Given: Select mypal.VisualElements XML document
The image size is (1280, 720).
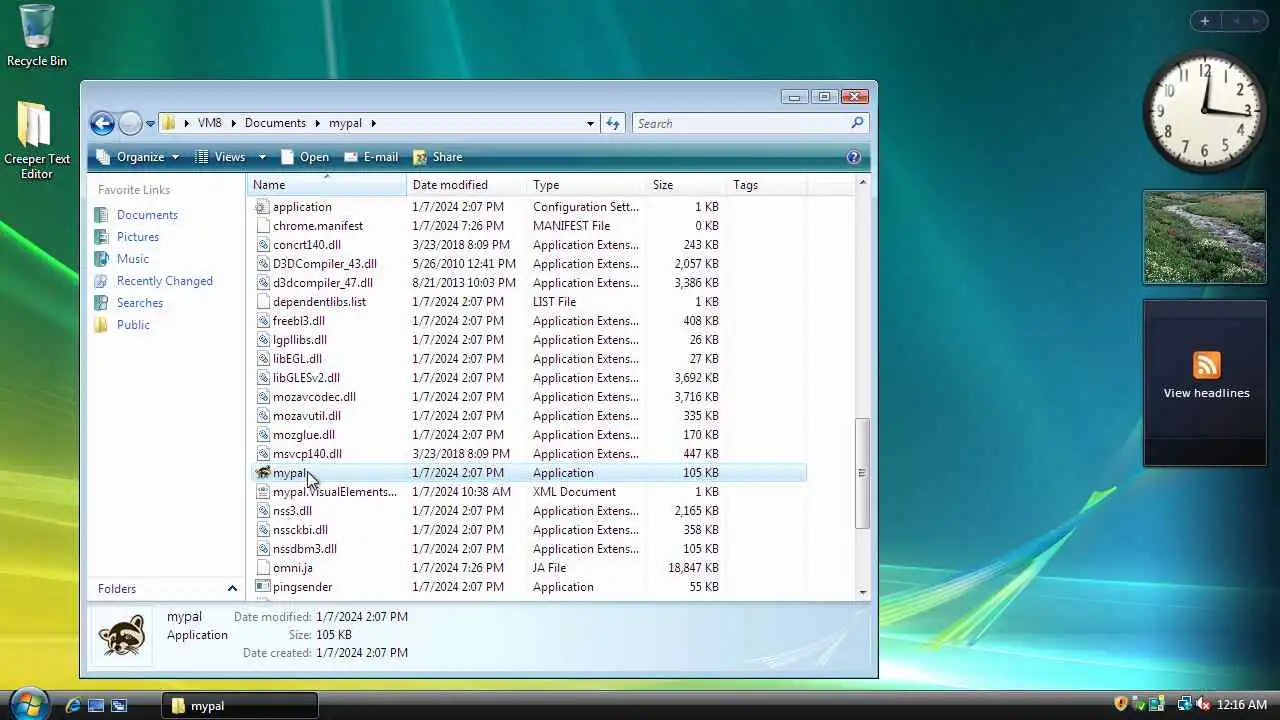Looking at the screenshot, I should pyautogui.click(x=335, y=492).
